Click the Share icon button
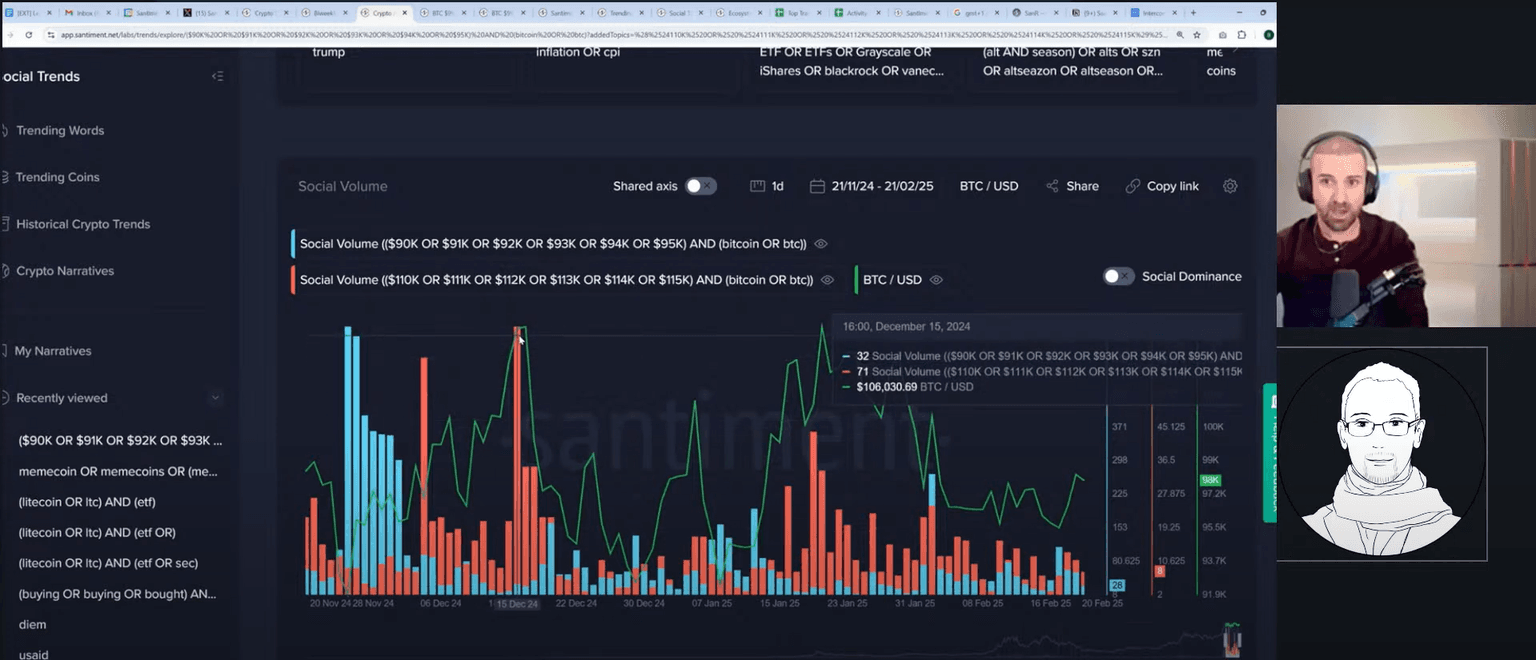Screen dimensions: 1536x660 [1052, 186]
